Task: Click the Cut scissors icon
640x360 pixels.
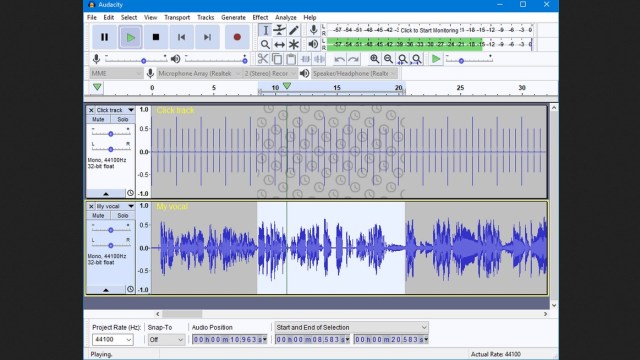Action: point(262,59)
